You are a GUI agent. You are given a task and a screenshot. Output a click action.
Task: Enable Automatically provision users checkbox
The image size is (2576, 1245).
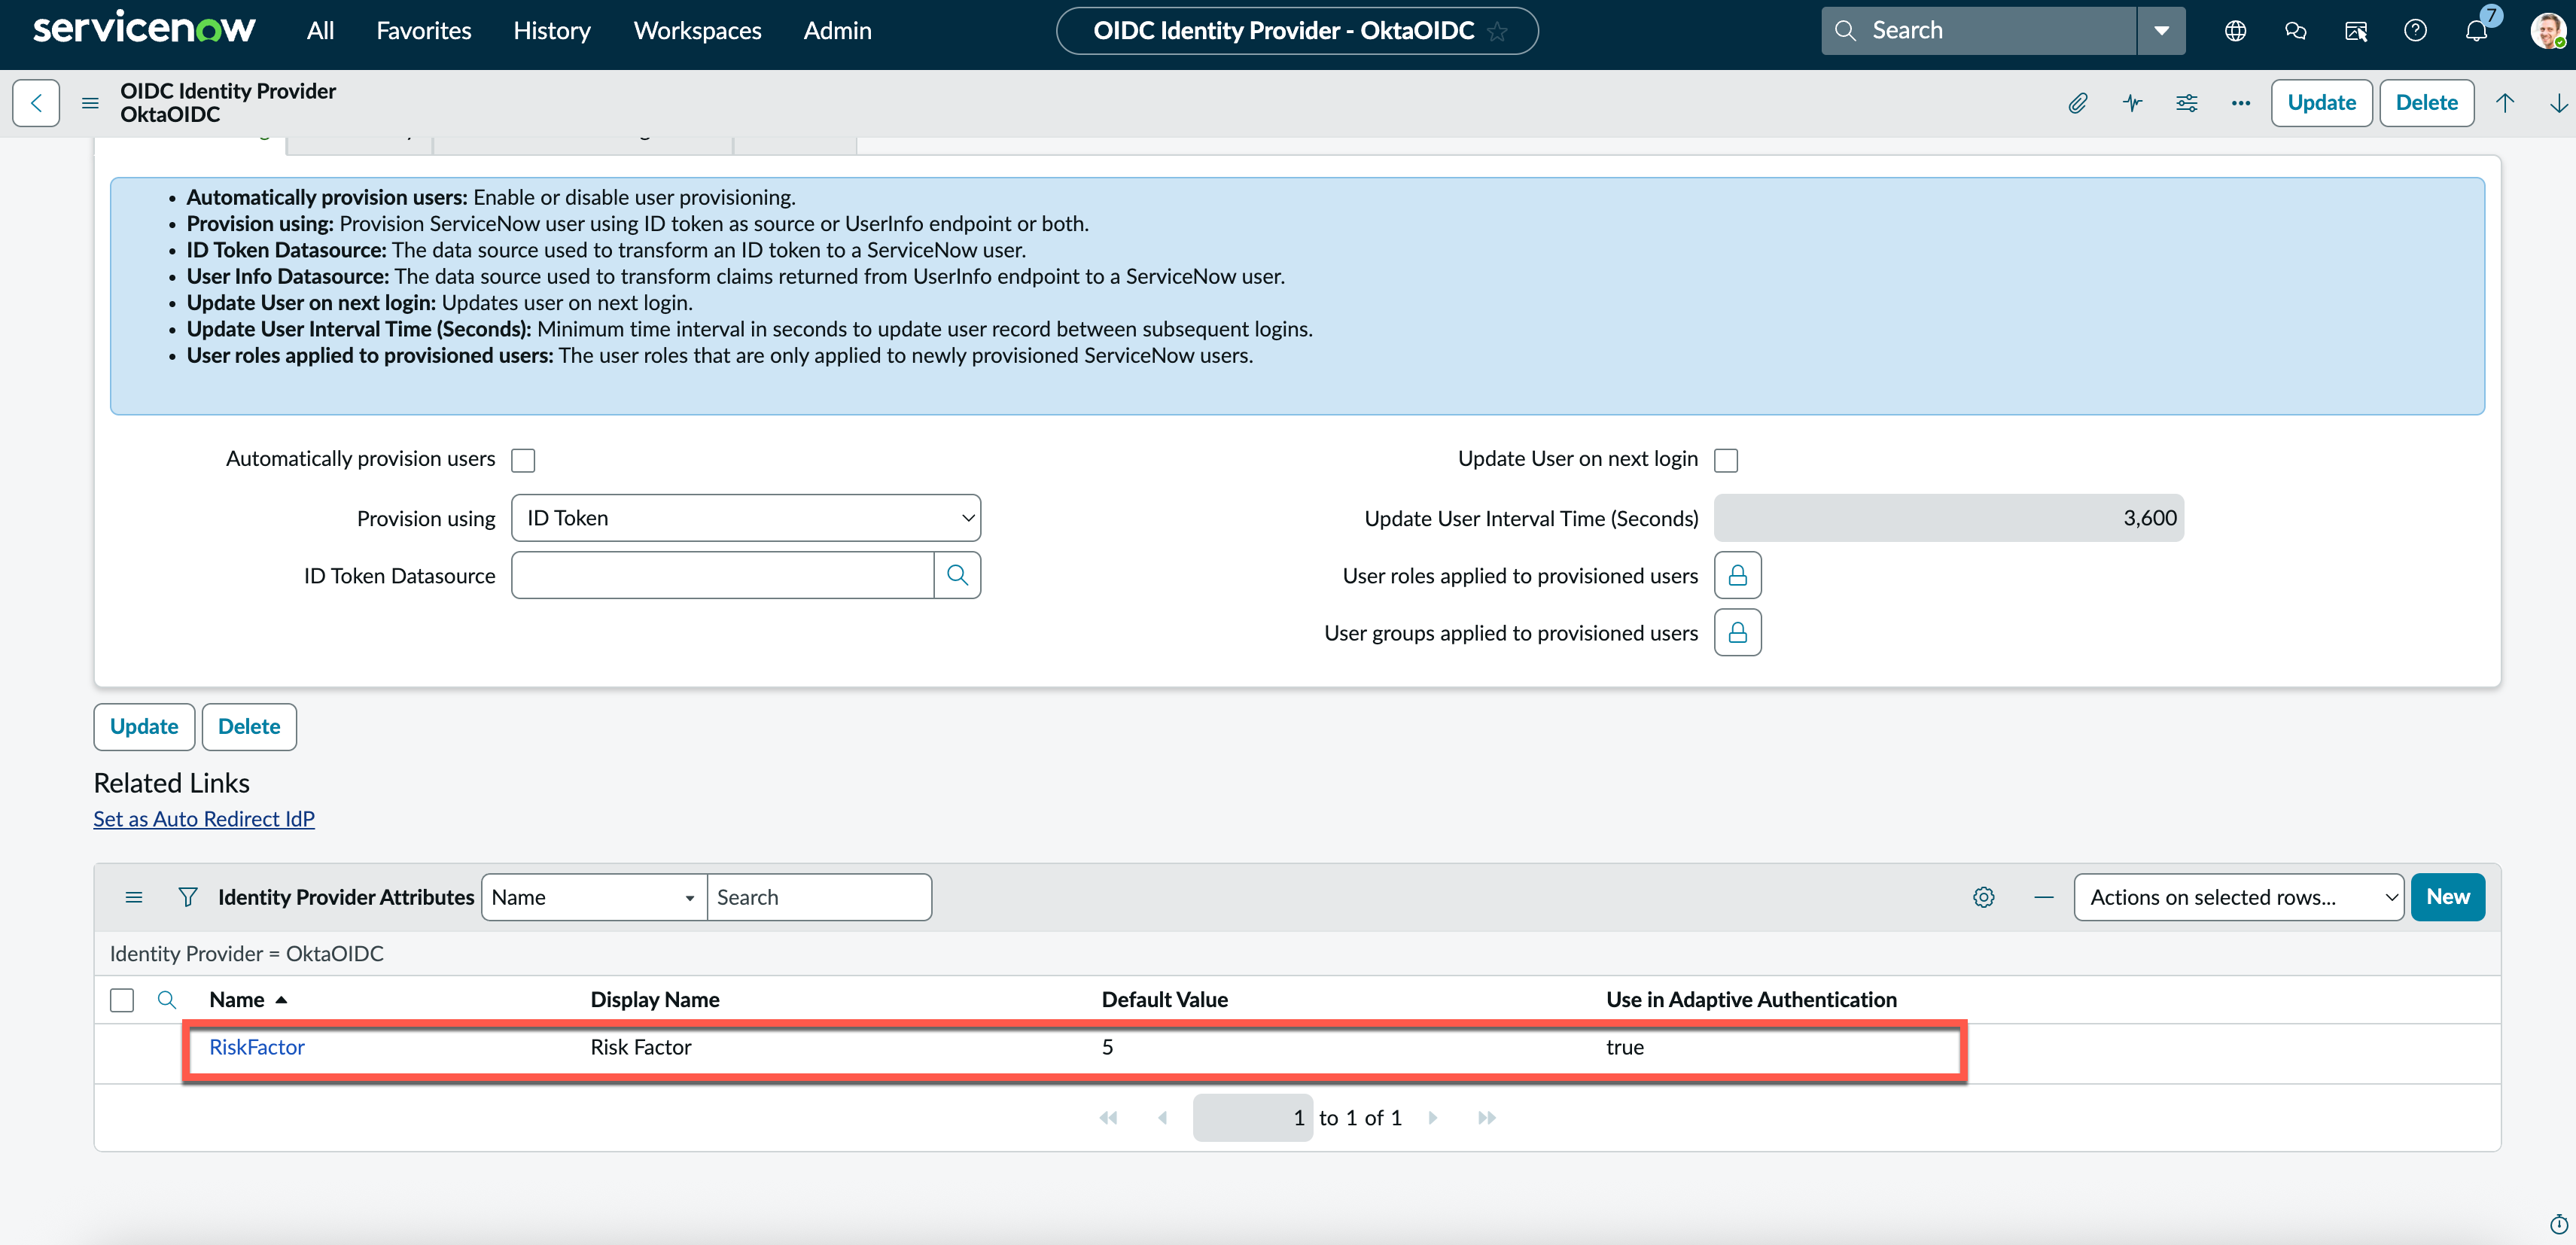(x=523, y=460)
